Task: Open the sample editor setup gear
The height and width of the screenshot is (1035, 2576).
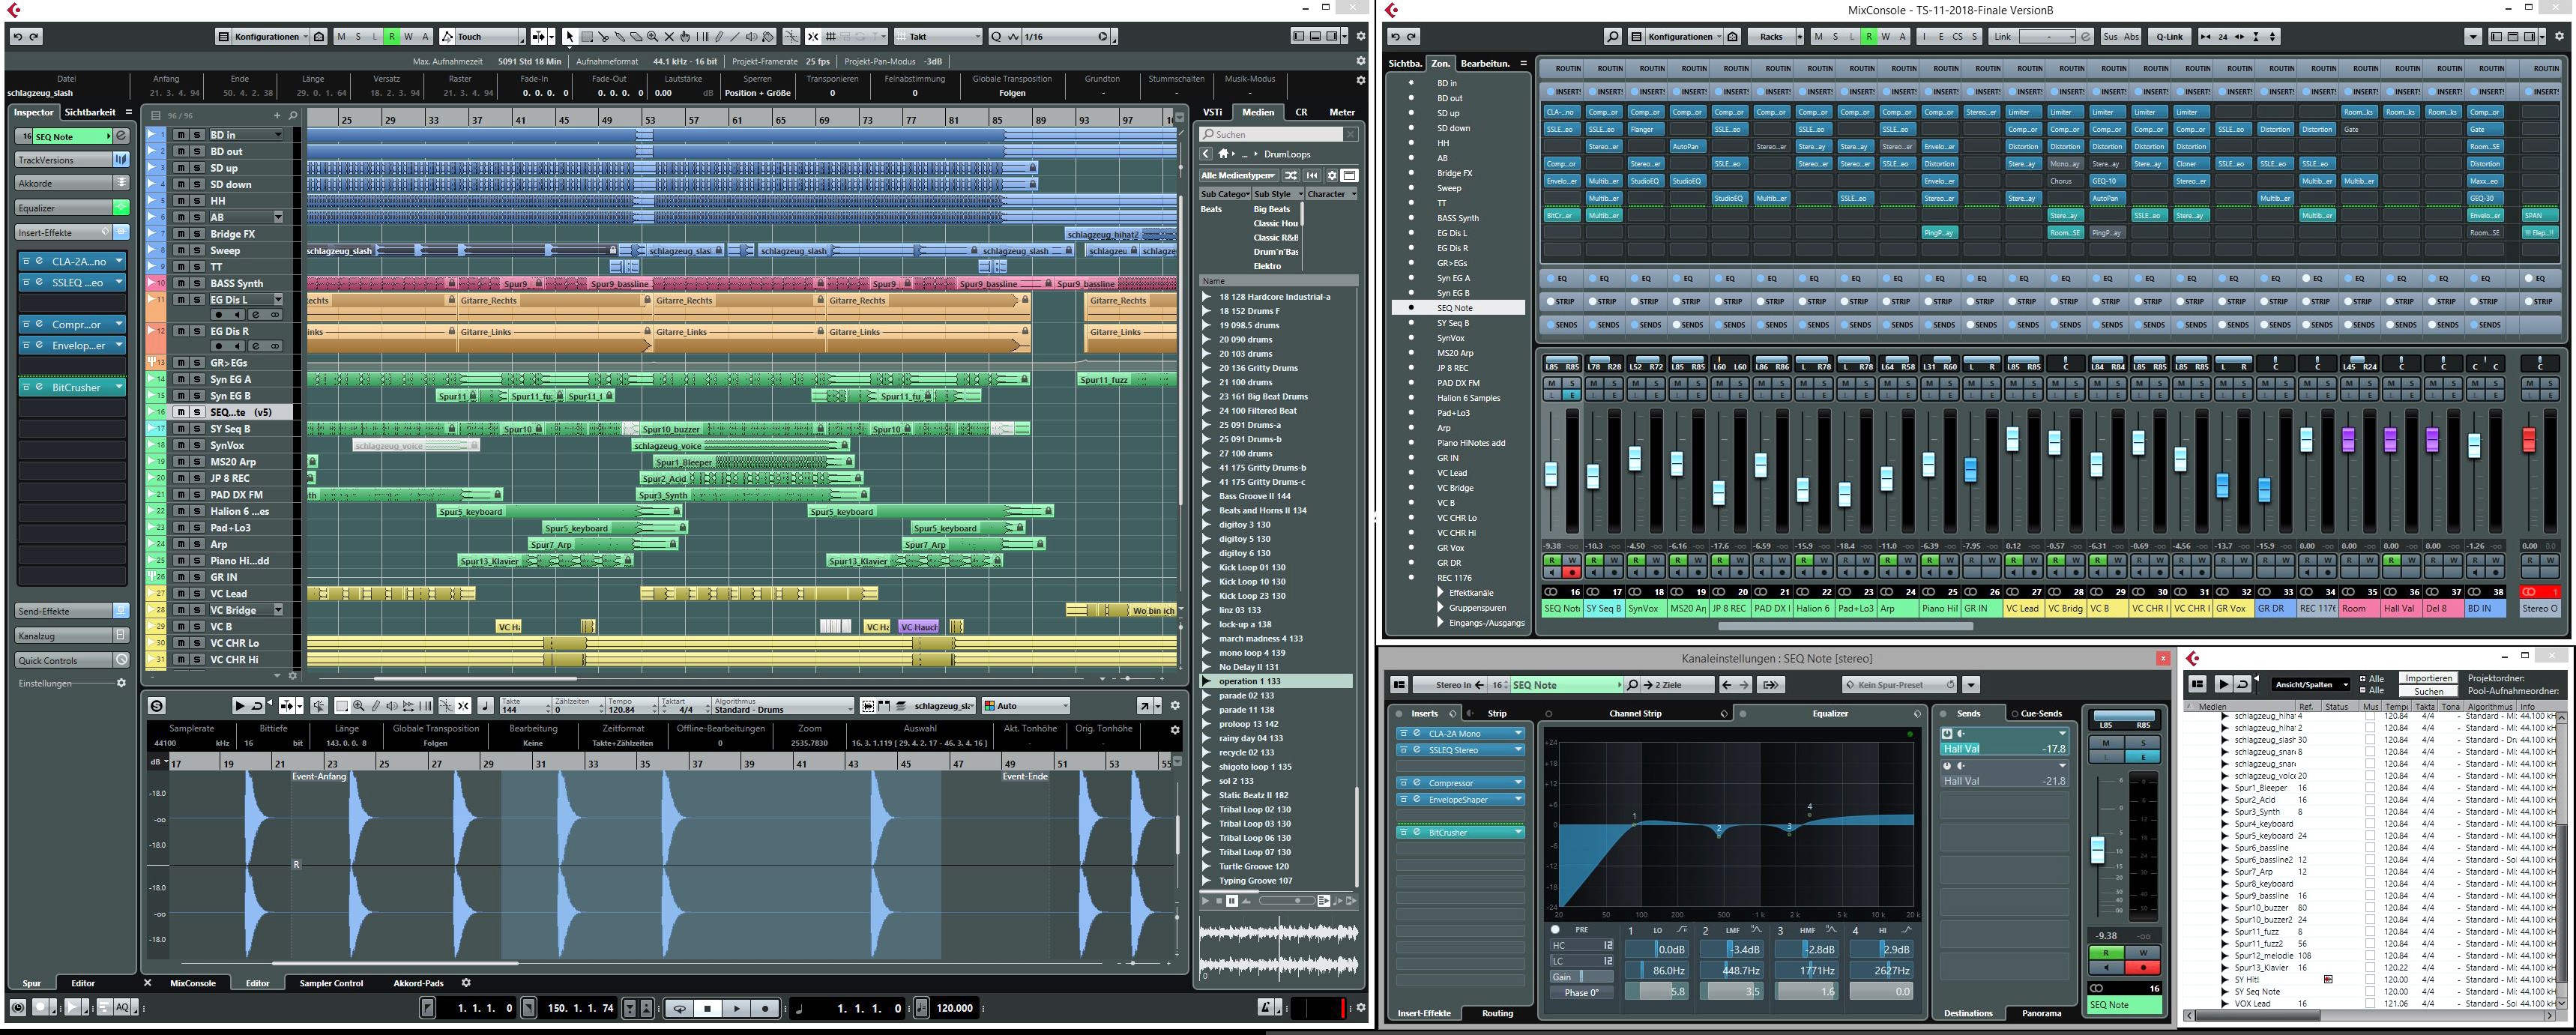Action: coord(1175,706)
